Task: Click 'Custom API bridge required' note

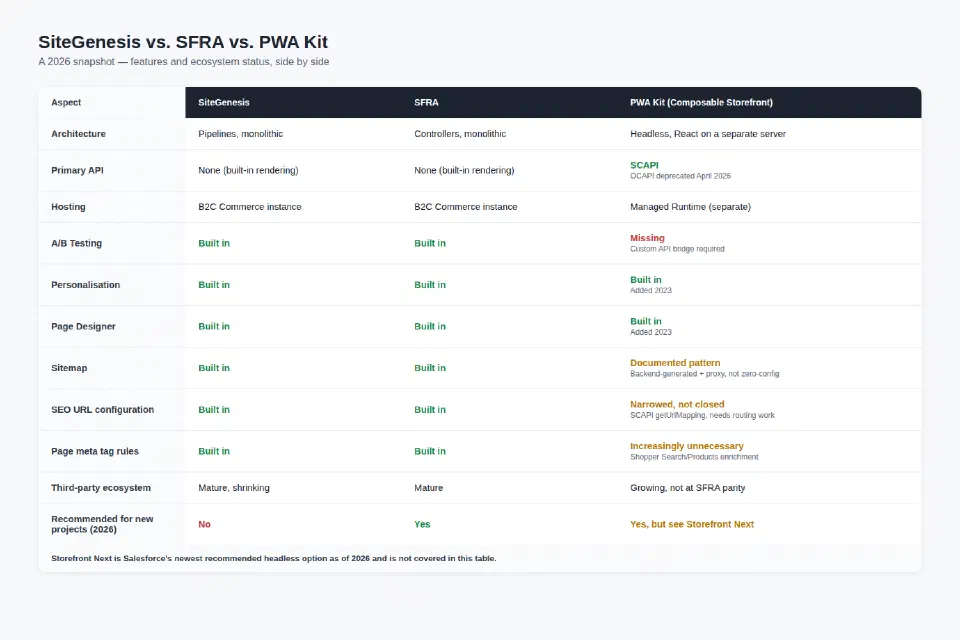Action: (677, 249)
